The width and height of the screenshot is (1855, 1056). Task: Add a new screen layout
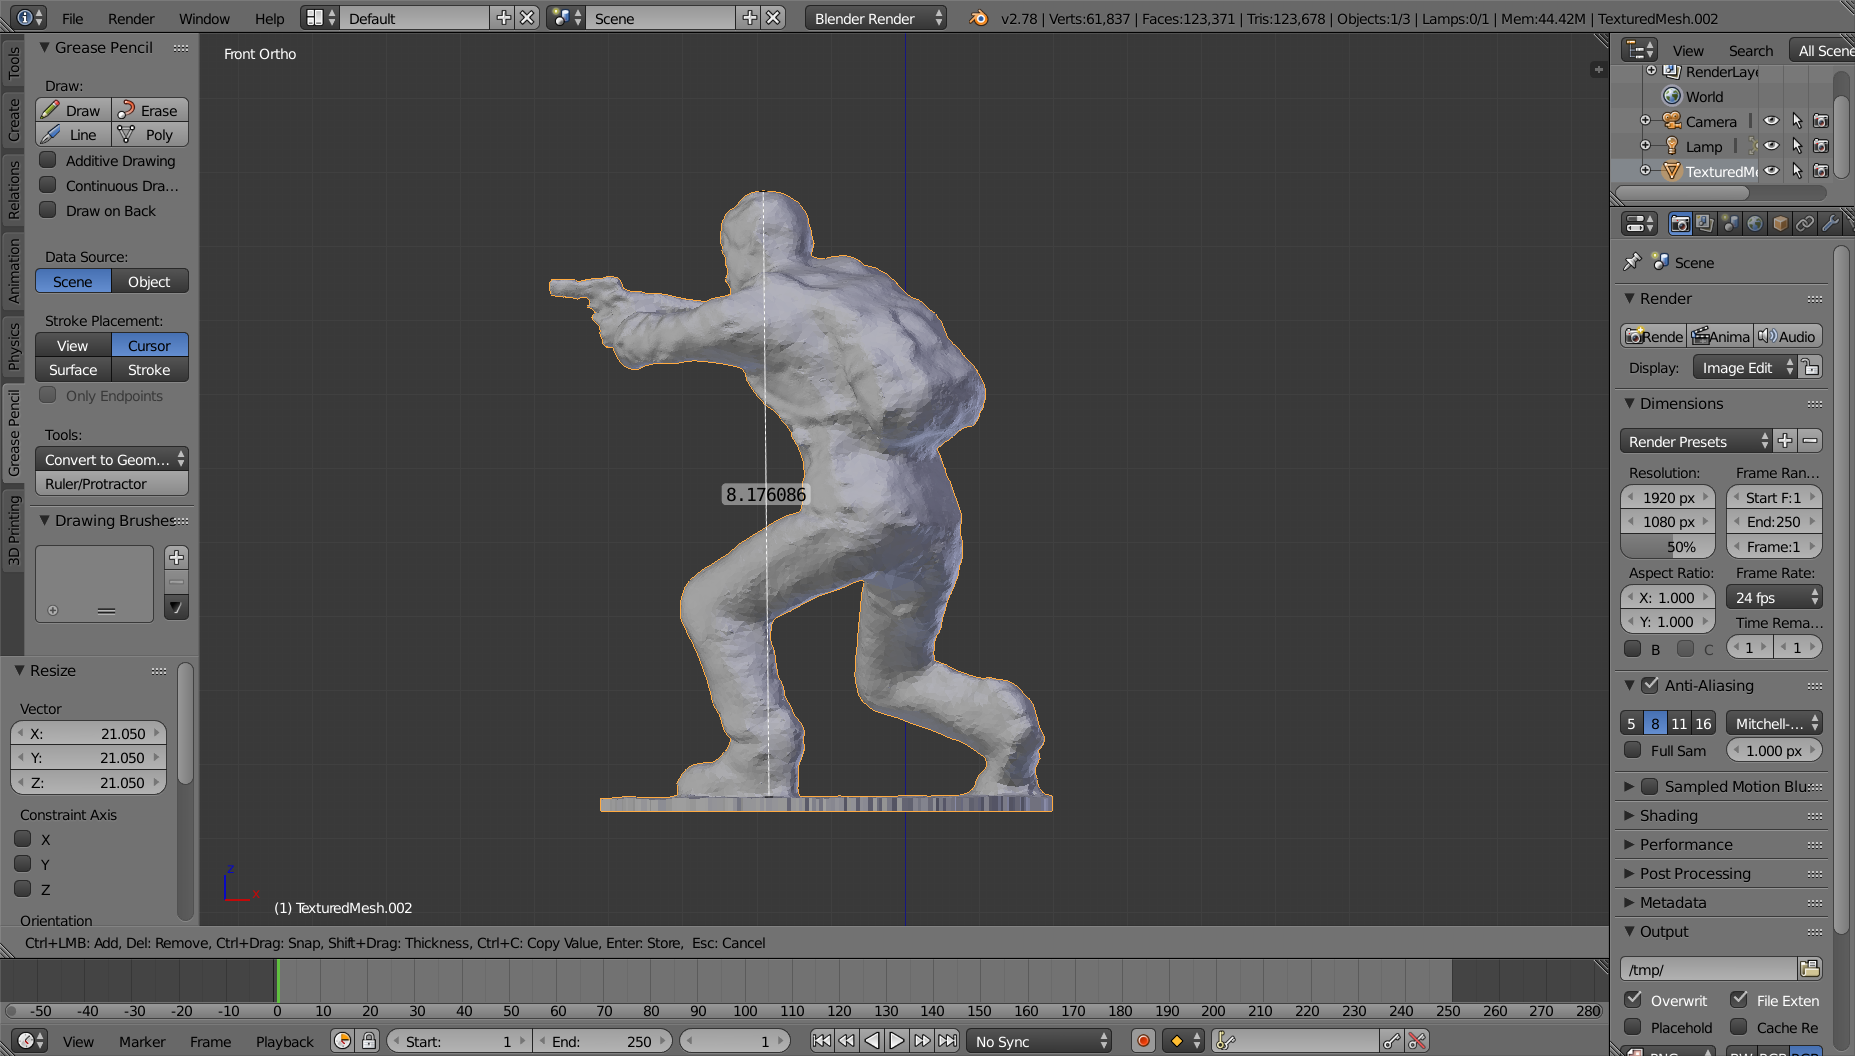pyautogui.click(x=504, y=18)
